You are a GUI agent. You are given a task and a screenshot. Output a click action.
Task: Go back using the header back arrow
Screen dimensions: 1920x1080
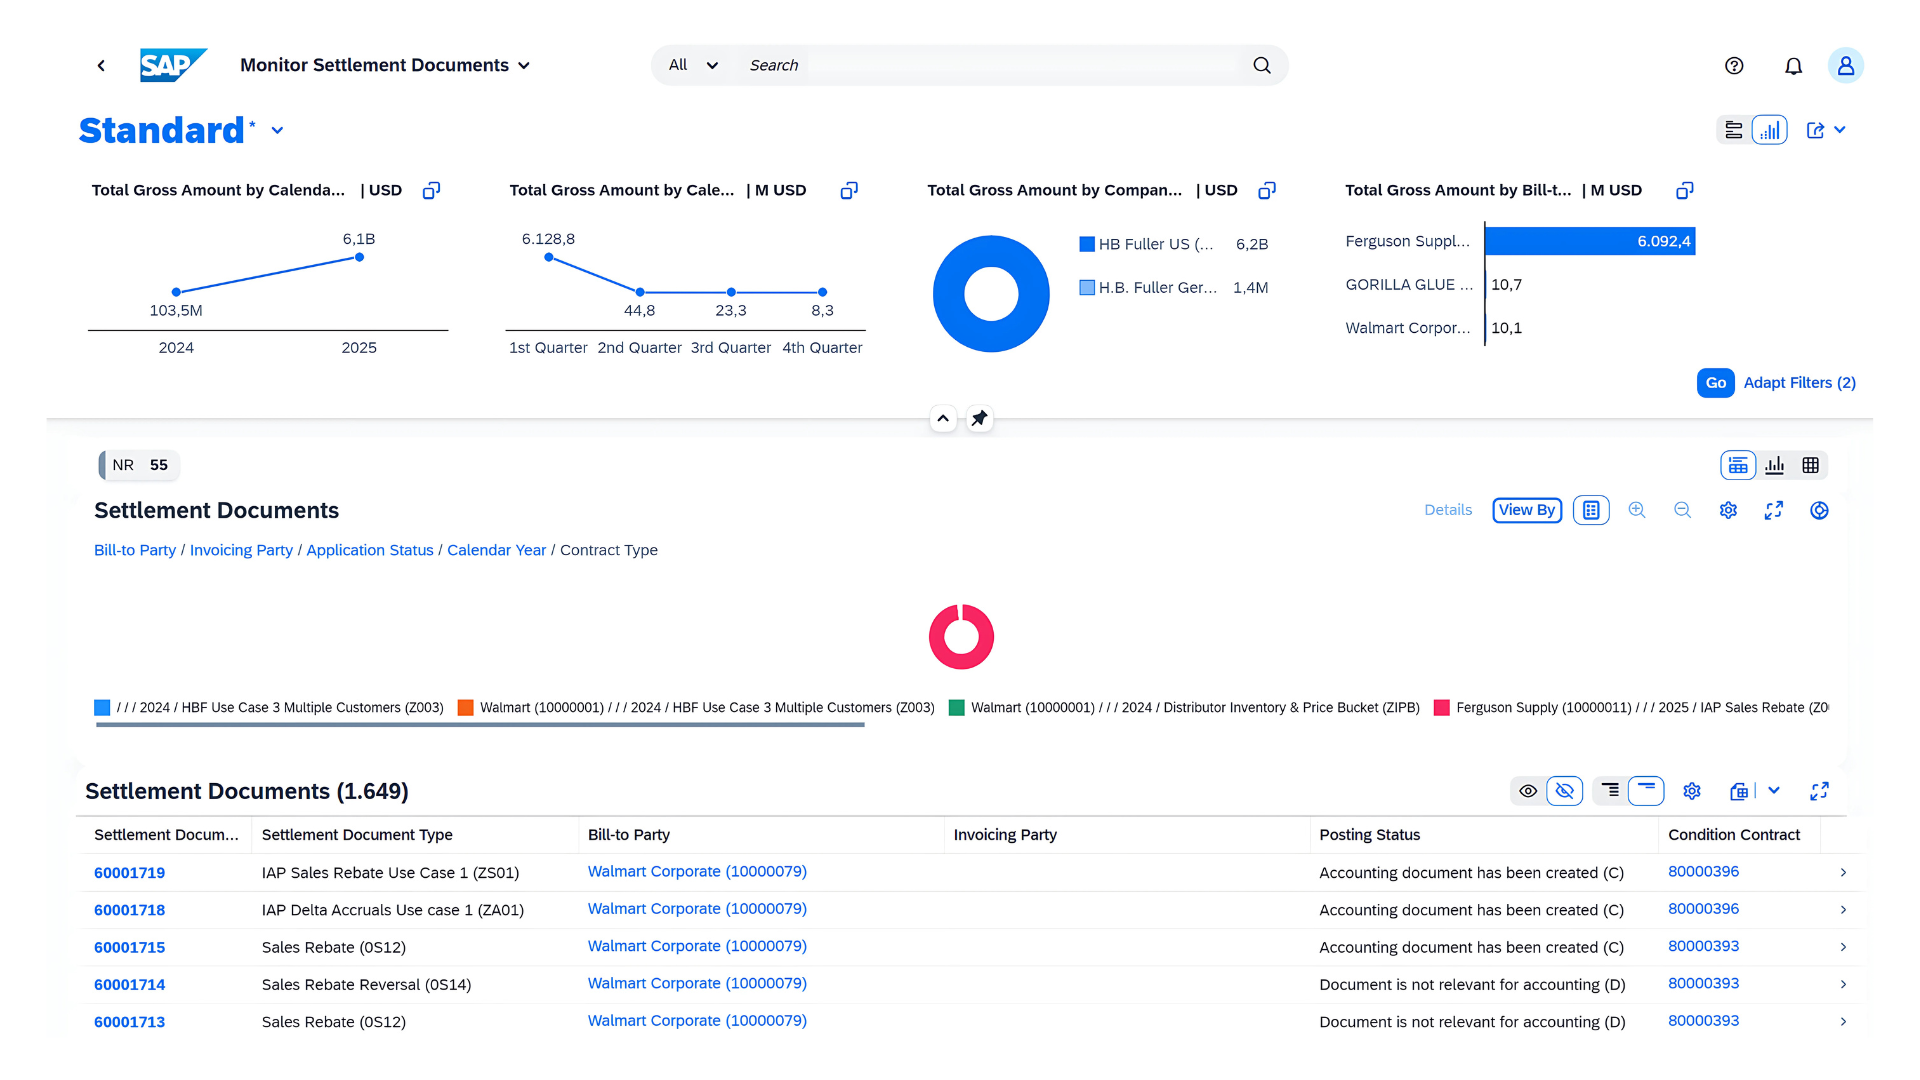coord(101,65)
